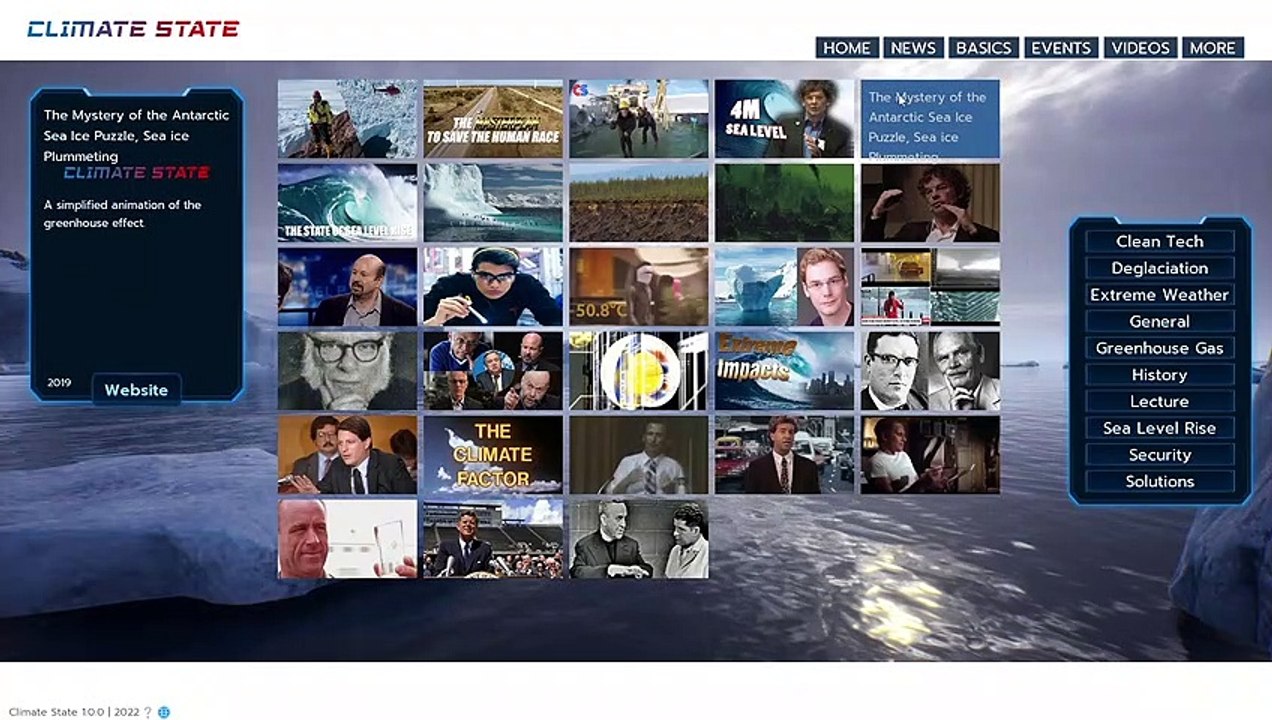This screenshot has height=720, width=1272.
Task: Open the five-men panel collage thumbnail
Action: tap(493, 371)
